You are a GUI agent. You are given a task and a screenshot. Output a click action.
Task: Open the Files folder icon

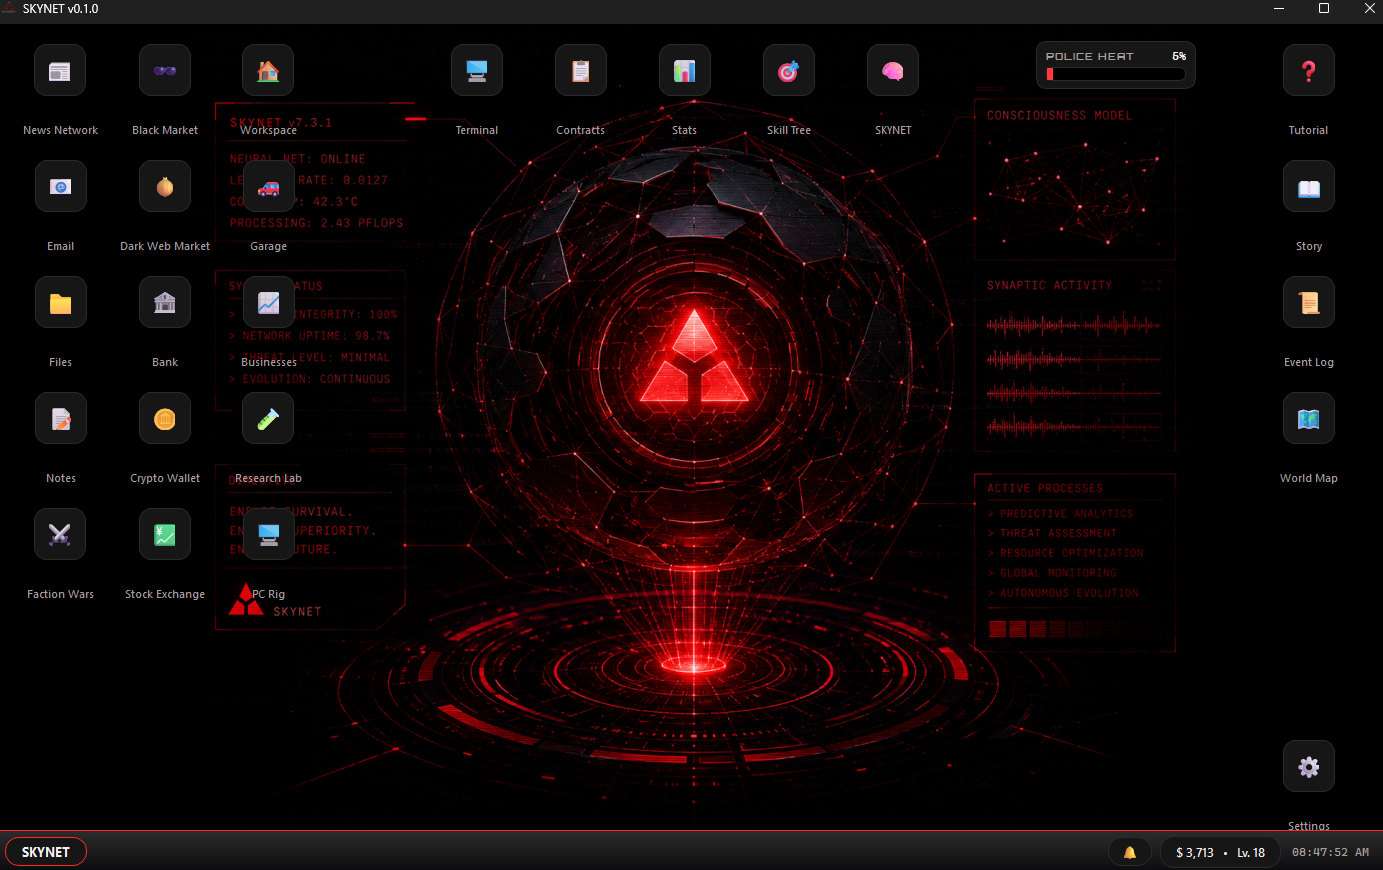(60, 303)
